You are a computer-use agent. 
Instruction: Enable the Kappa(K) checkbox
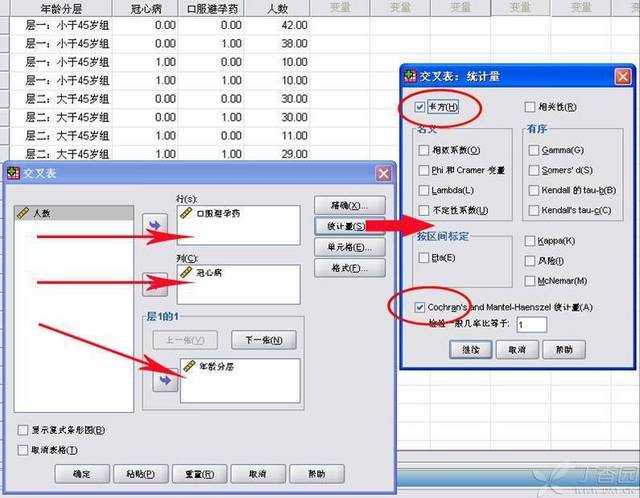pyautogui.click(x=532, y=241)
